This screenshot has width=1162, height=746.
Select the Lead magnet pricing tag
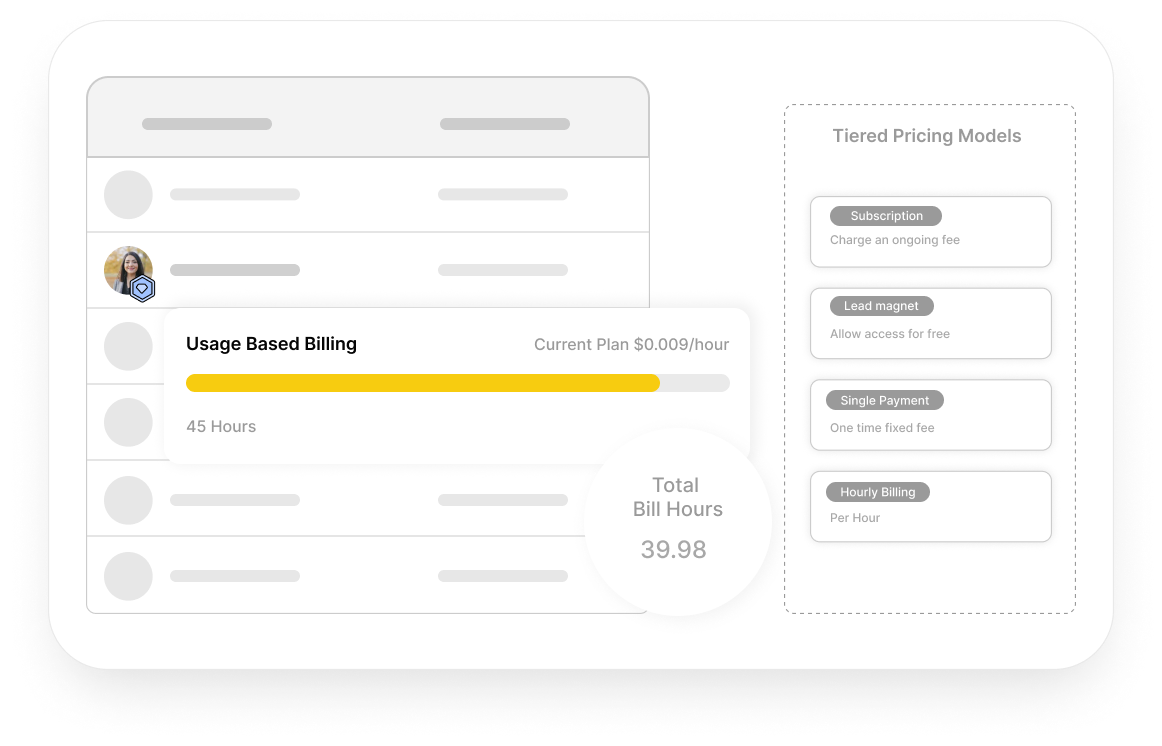(881, 306)
